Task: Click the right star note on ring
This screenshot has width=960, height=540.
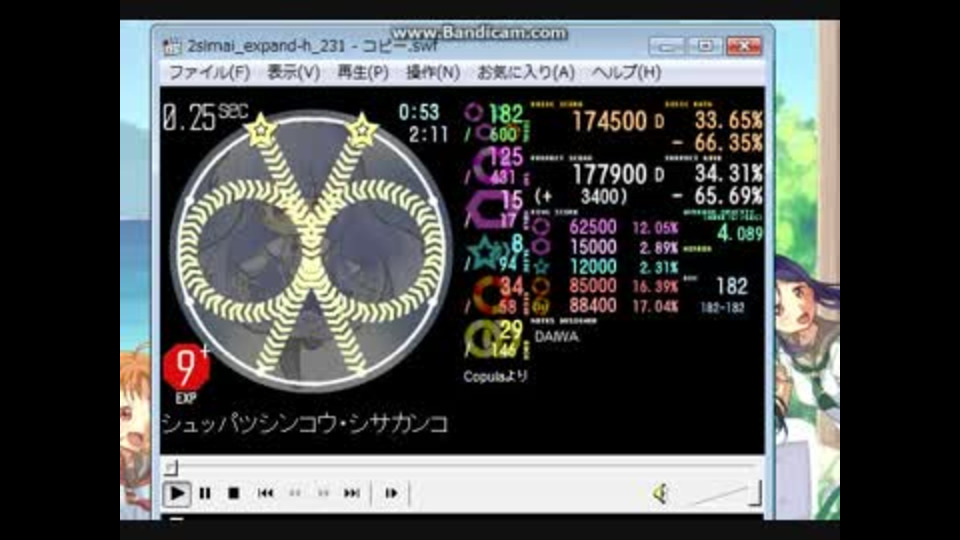Action: click(x=362, y=129)
